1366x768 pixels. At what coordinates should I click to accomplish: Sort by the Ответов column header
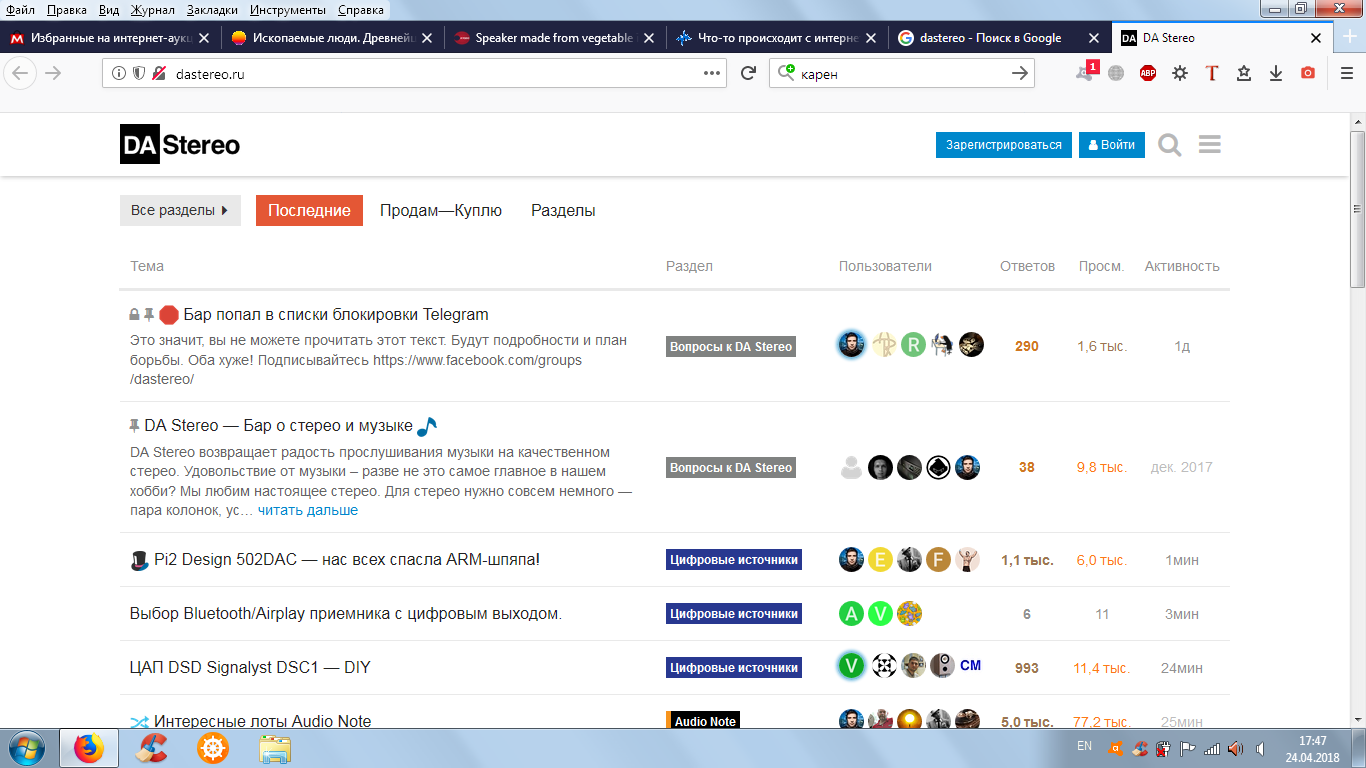pyautogui.click(x=1027, y=266)
